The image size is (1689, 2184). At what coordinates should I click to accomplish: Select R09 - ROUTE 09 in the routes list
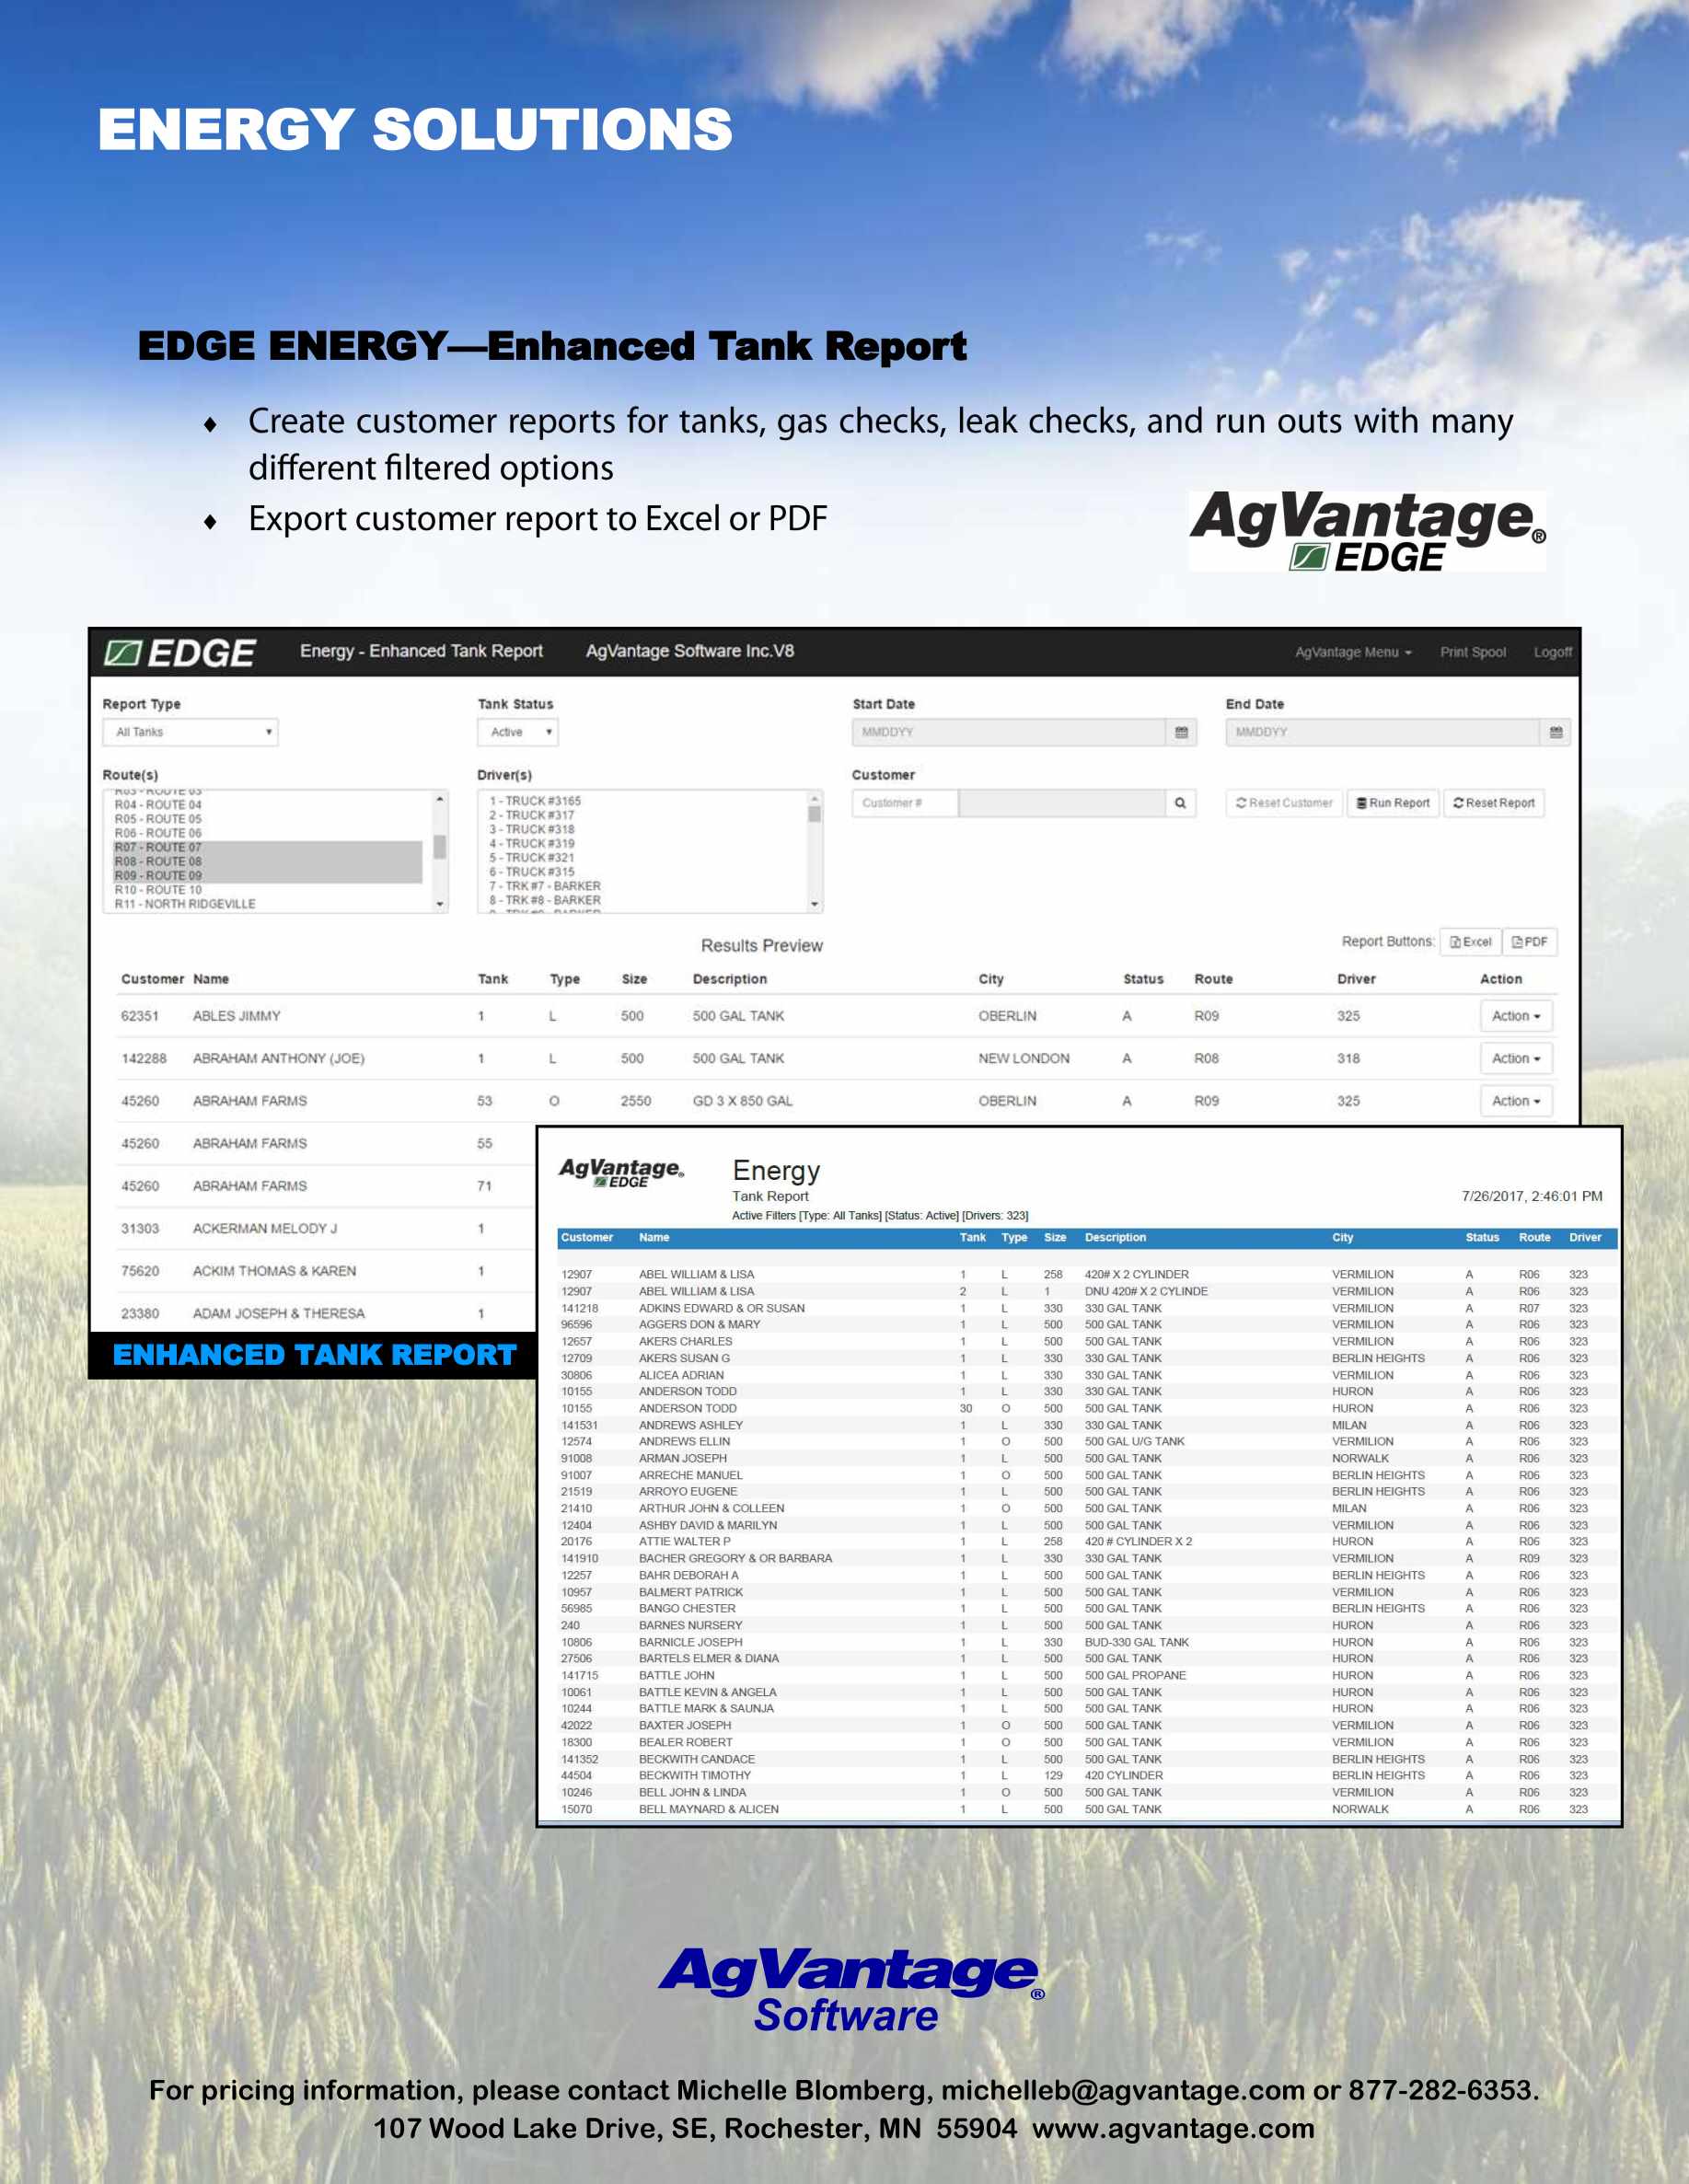[267, 875]
